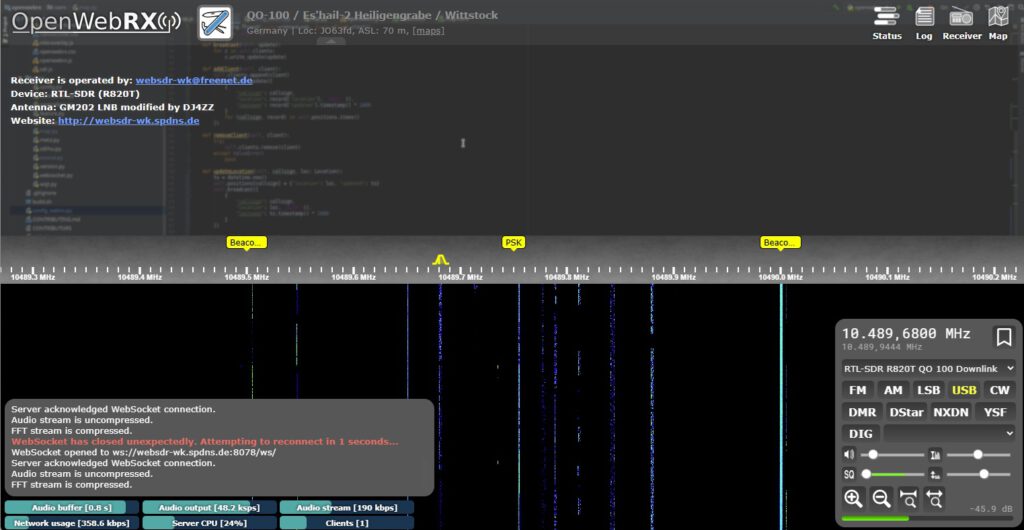This screenshot has height=530, width=1024.
Task: Open the Map view icon
Action: point(998,22)
